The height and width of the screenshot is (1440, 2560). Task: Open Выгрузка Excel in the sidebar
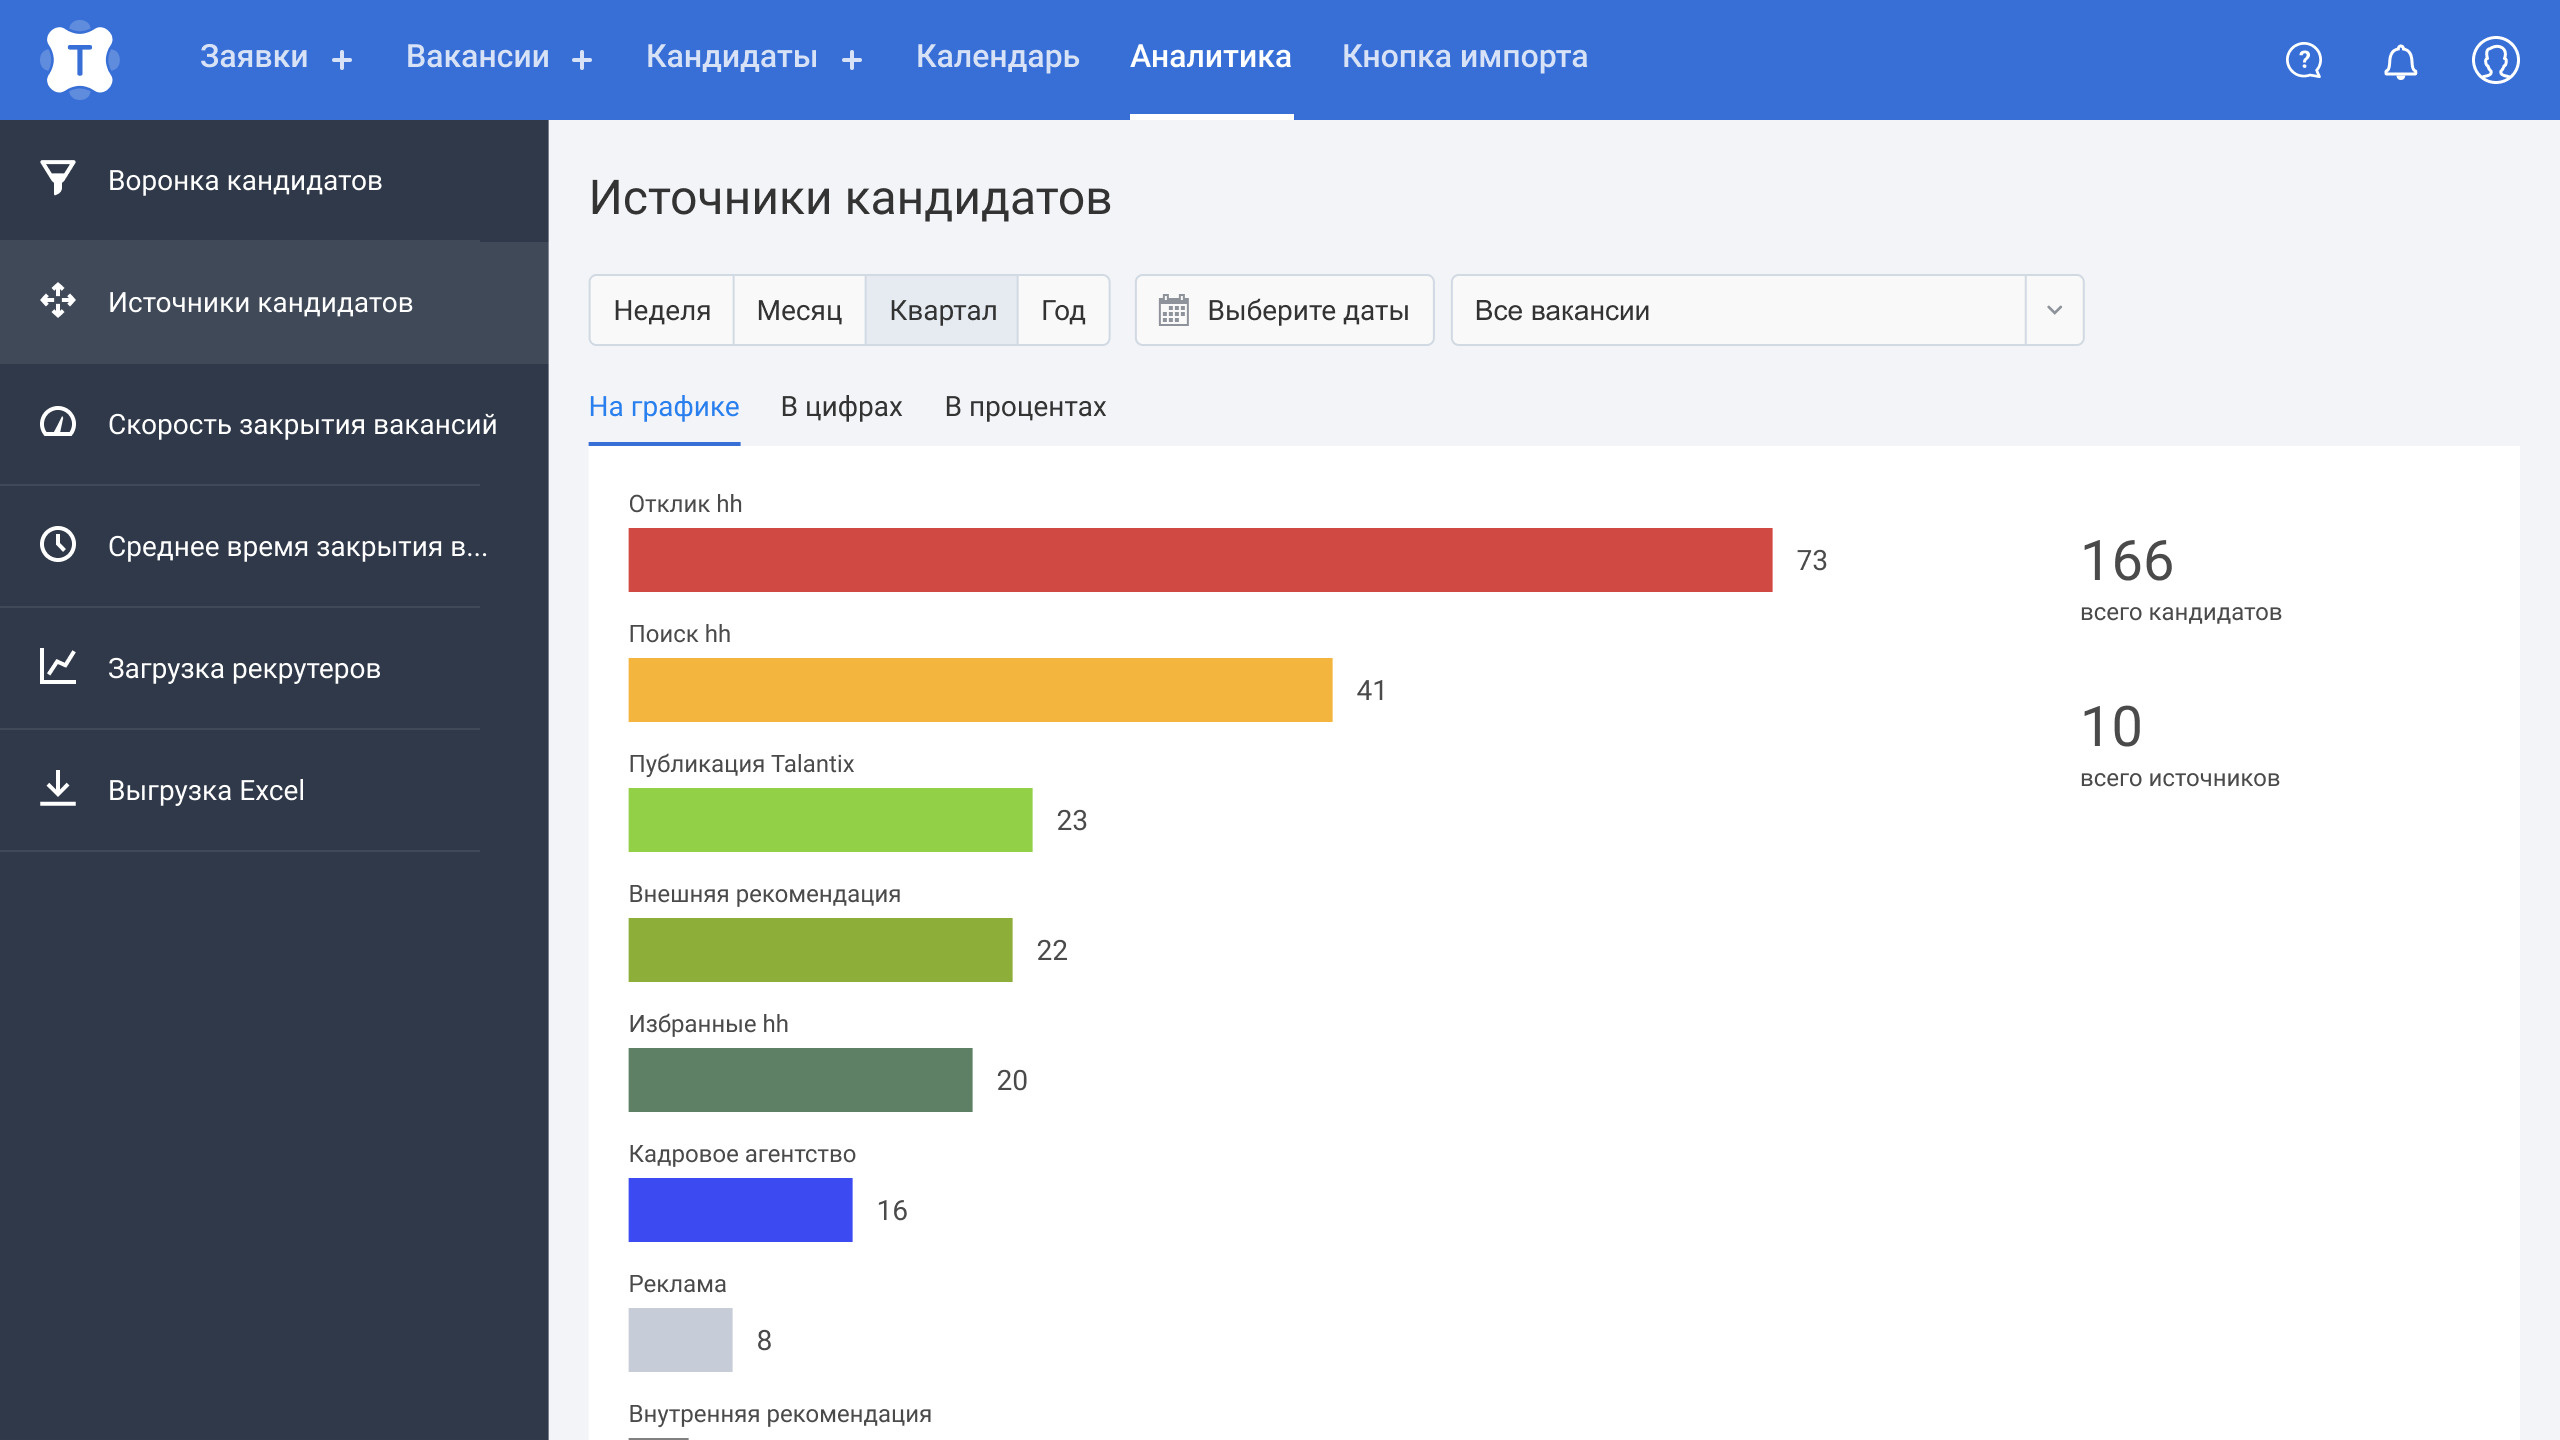[274, 790]
